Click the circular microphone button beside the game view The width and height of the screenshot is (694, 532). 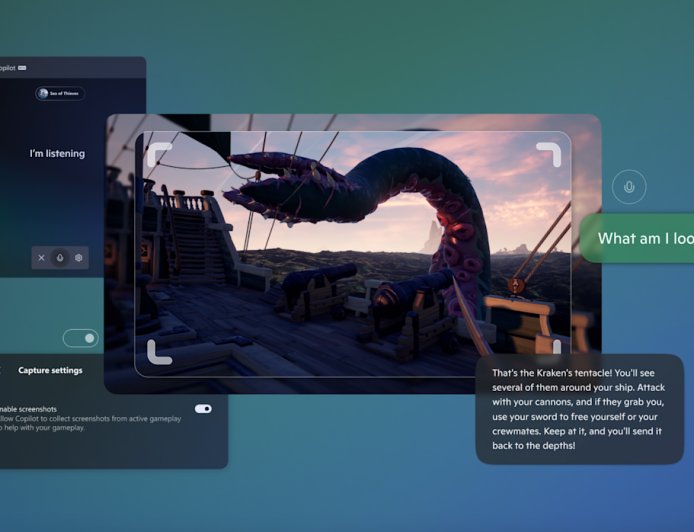click(x=629, y=187)
